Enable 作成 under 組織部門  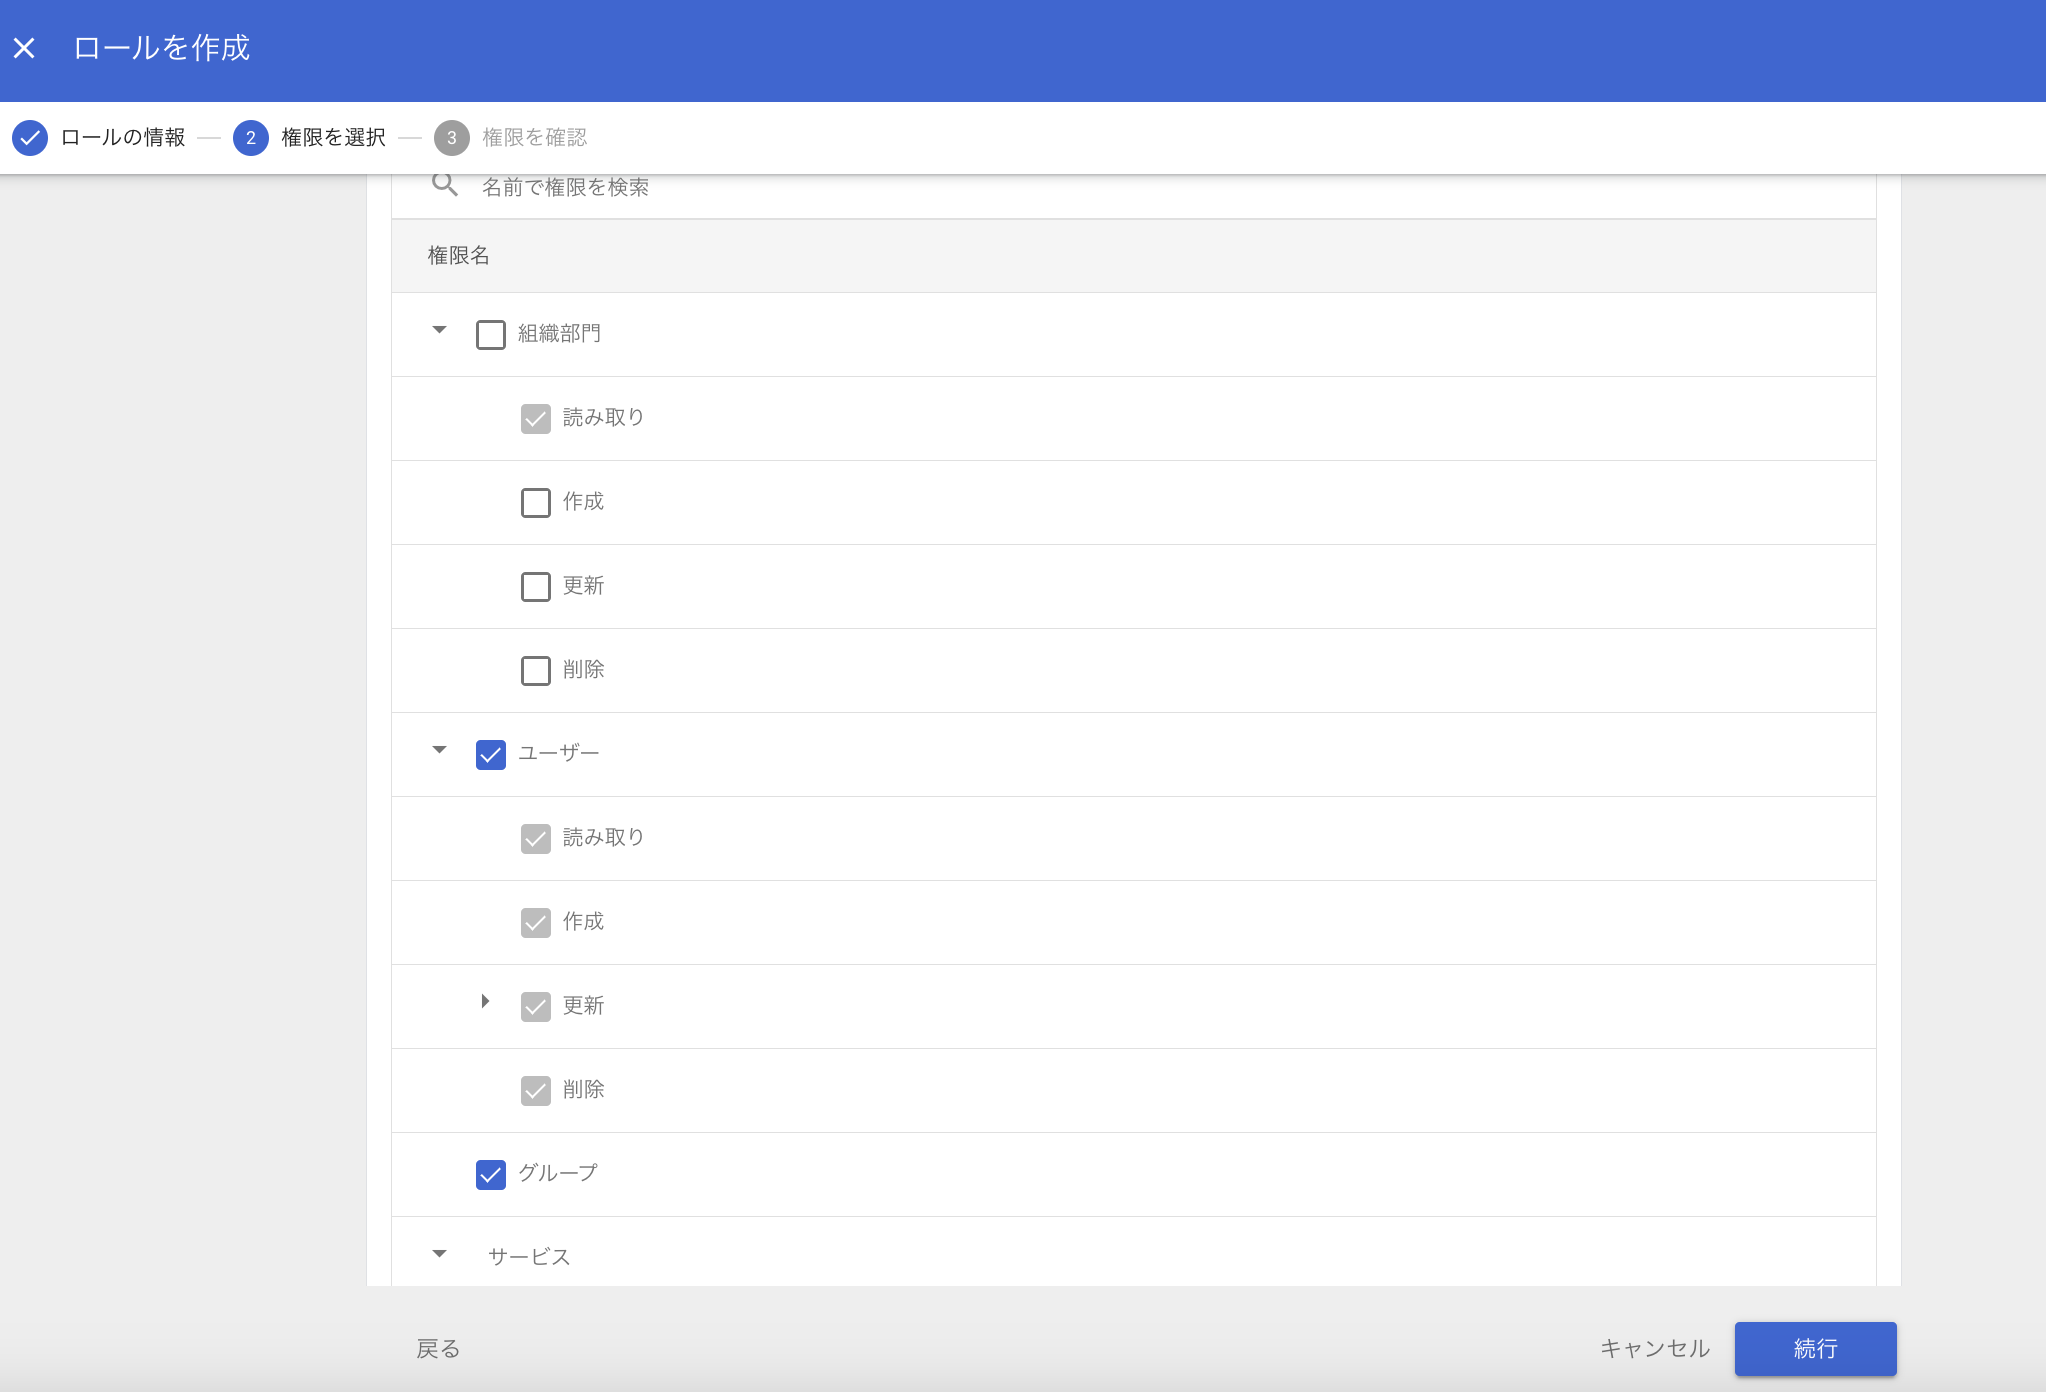click(x=535, y=502)
